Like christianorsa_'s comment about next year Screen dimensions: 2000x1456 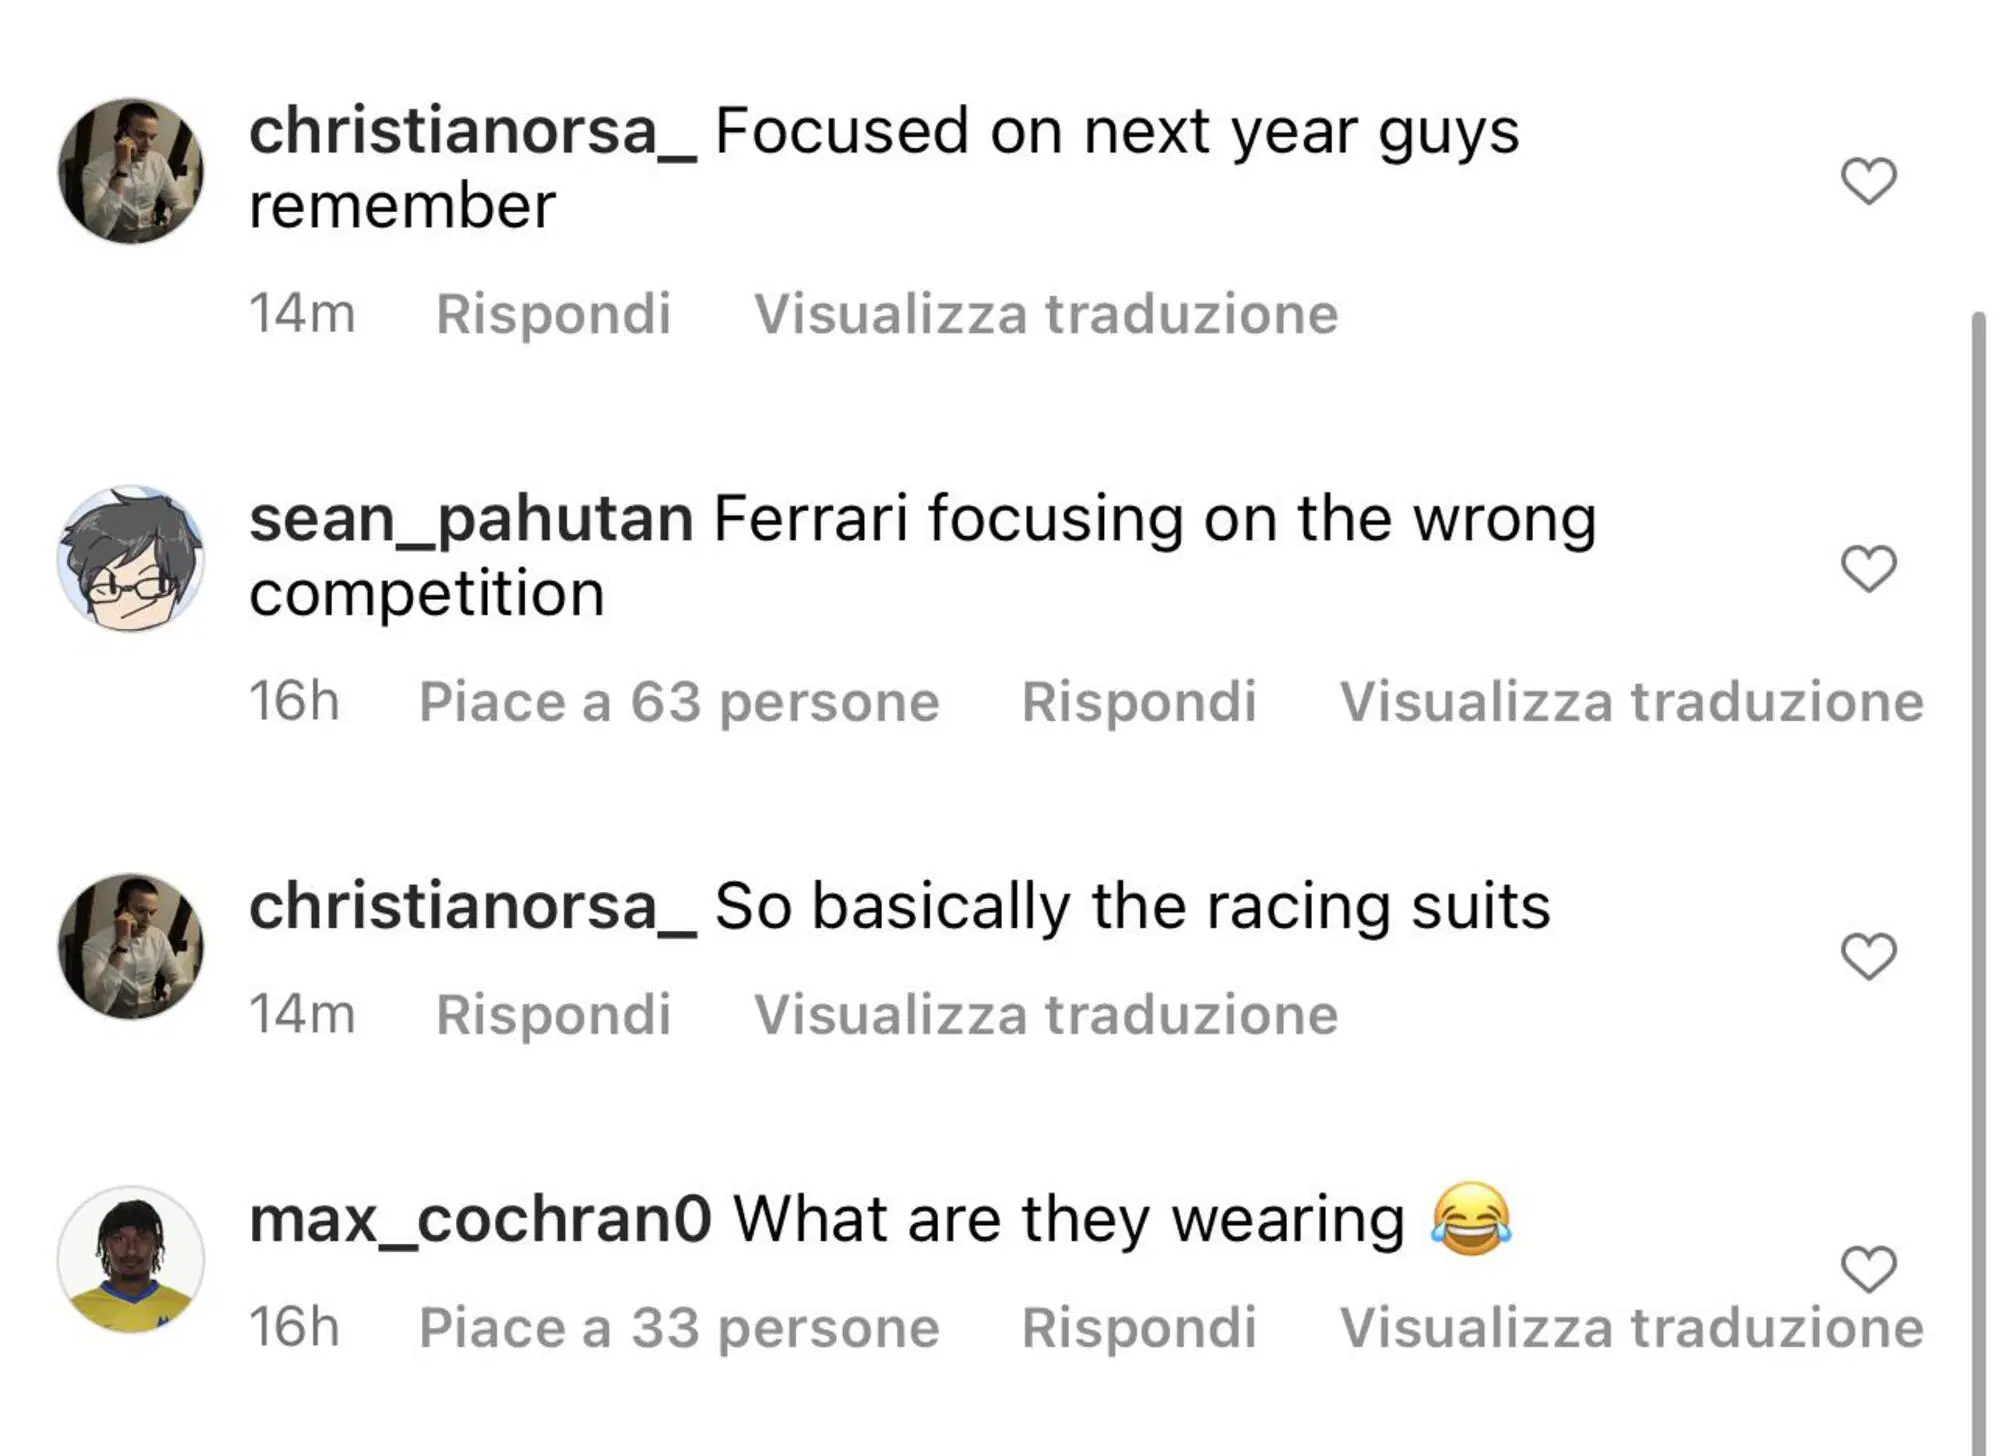[x=1868, y=182]
